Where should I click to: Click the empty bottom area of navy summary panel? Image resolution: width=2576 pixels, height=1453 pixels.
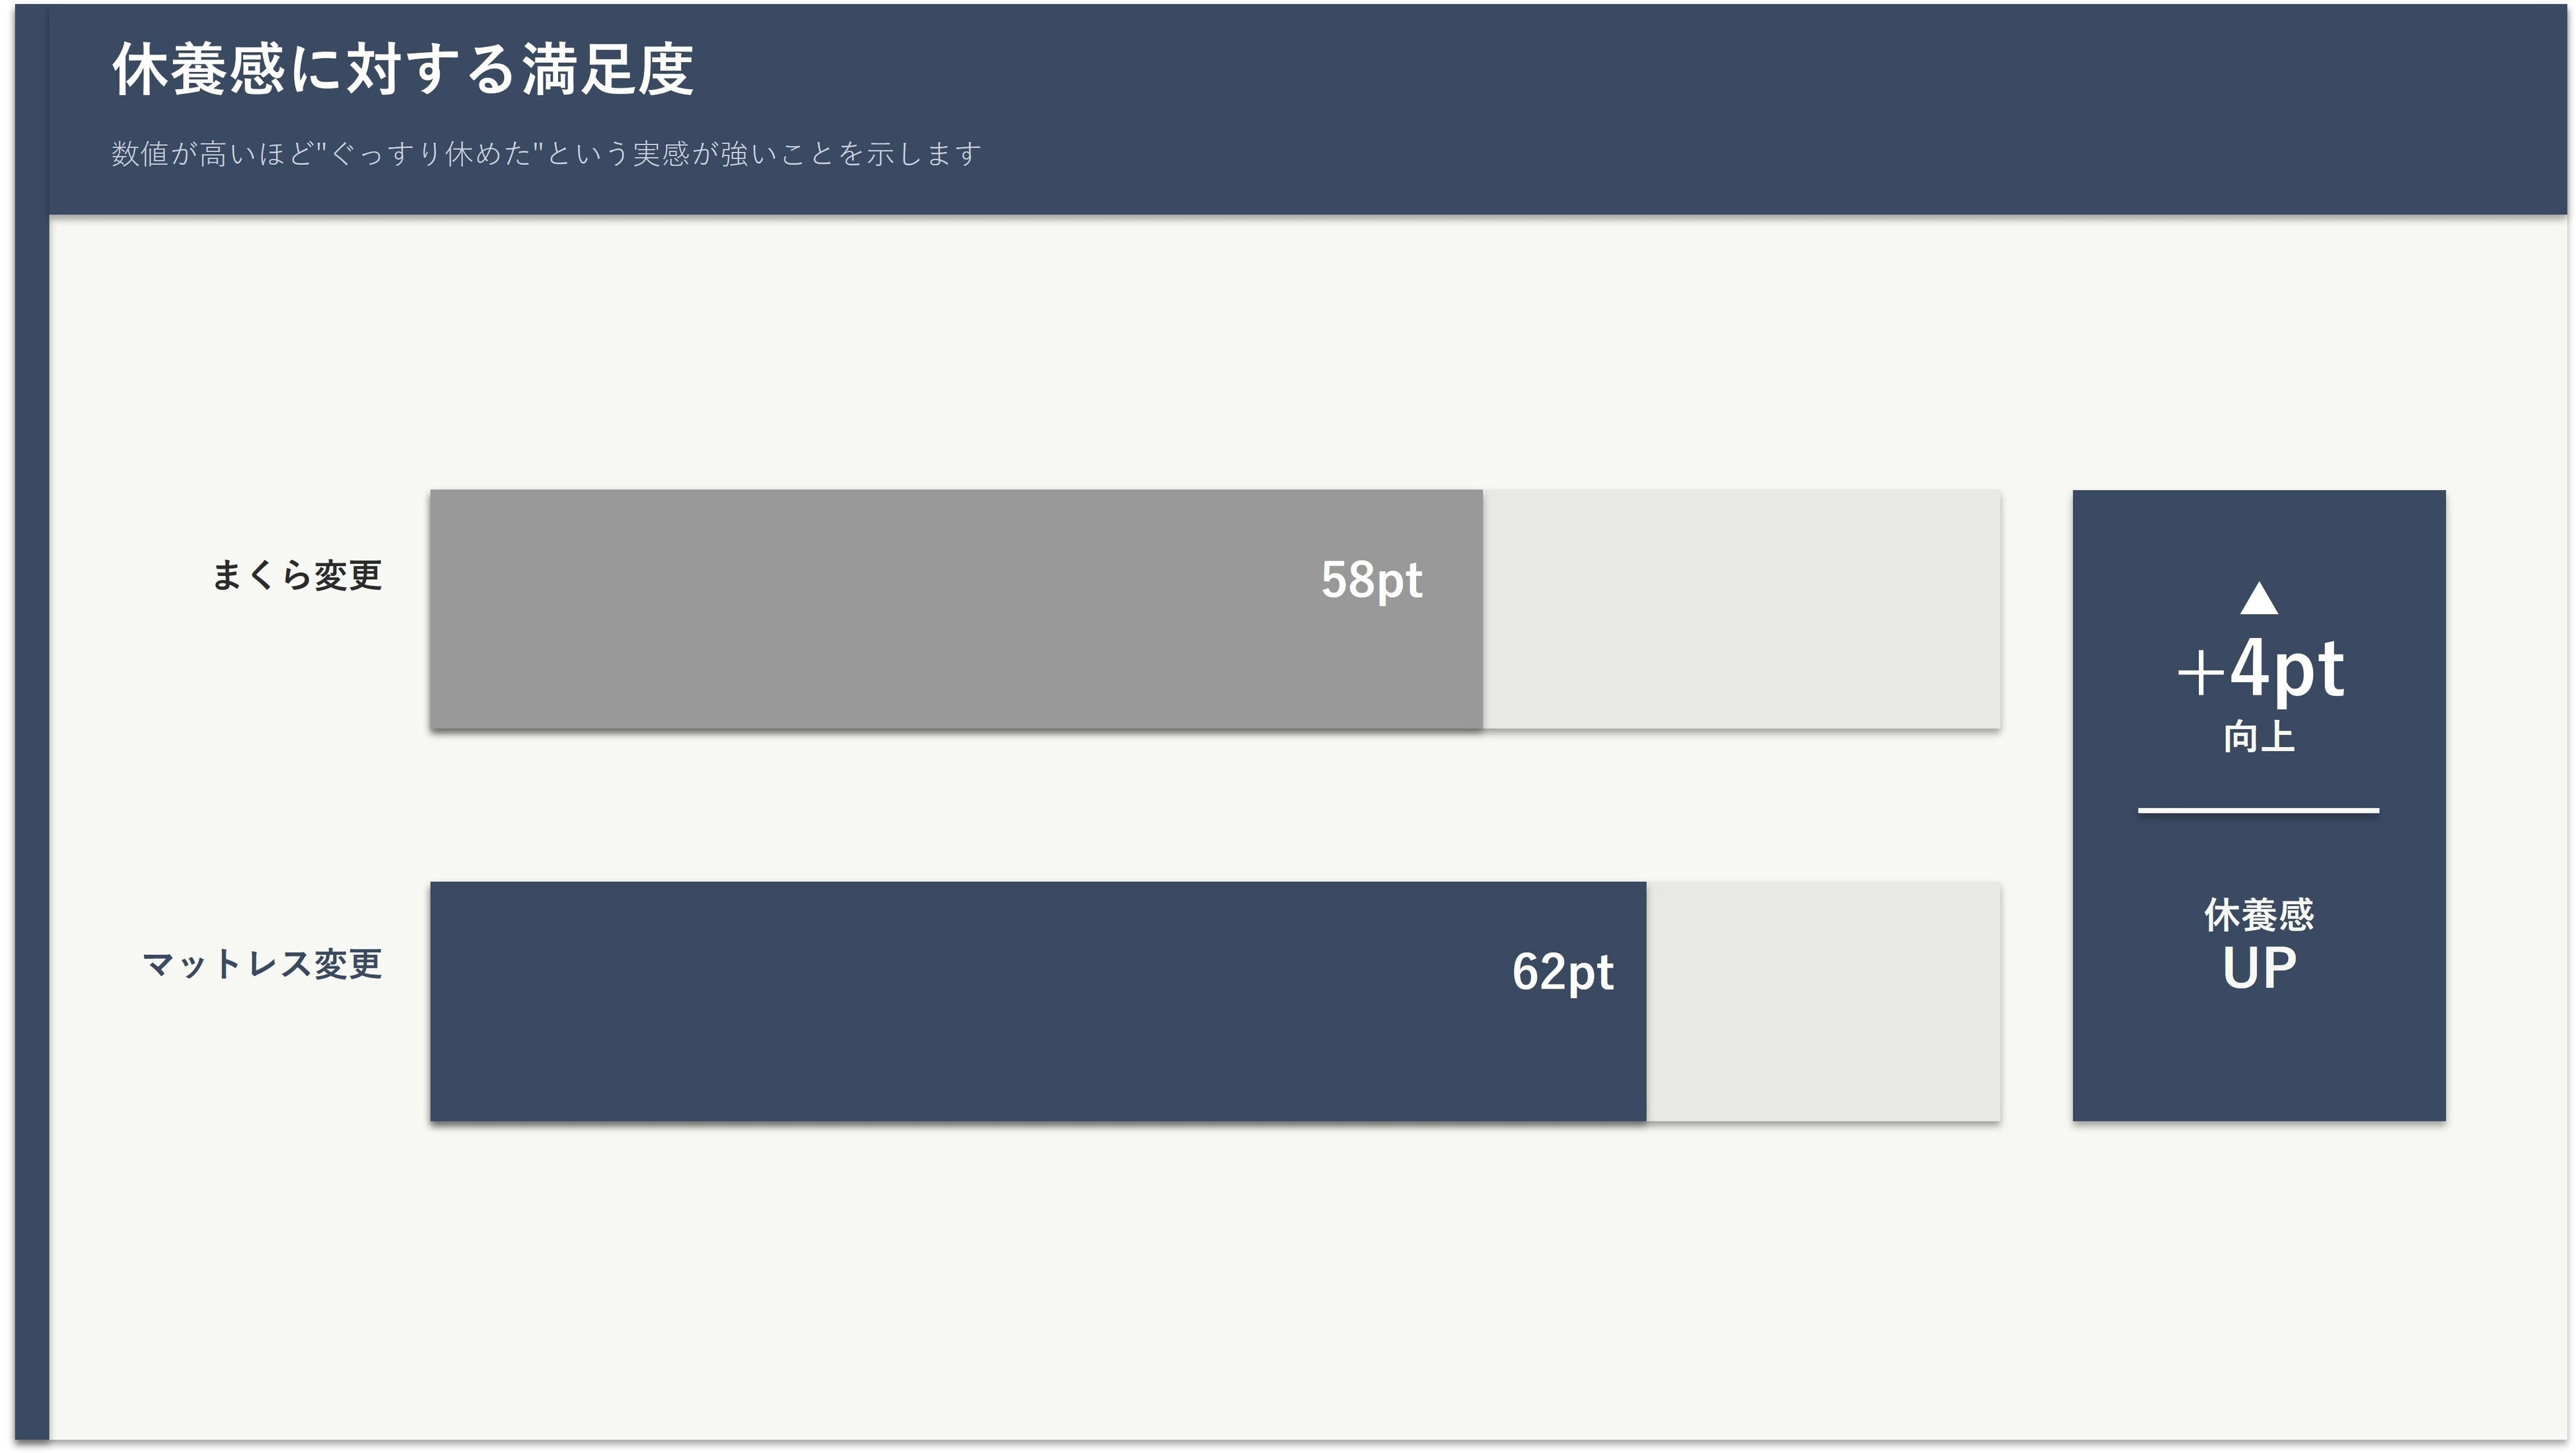pos(2258,1070)
